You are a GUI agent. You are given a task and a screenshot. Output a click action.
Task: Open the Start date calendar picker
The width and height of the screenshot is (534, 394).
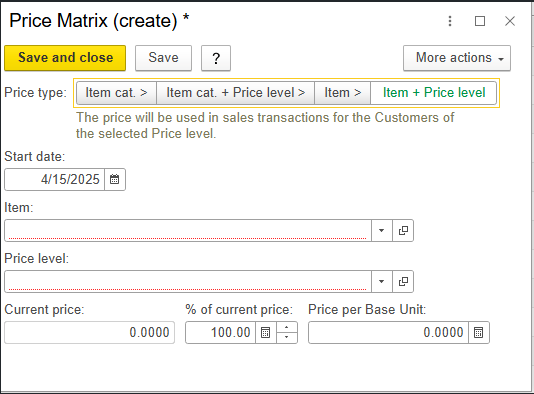click(x=115, y=179)
